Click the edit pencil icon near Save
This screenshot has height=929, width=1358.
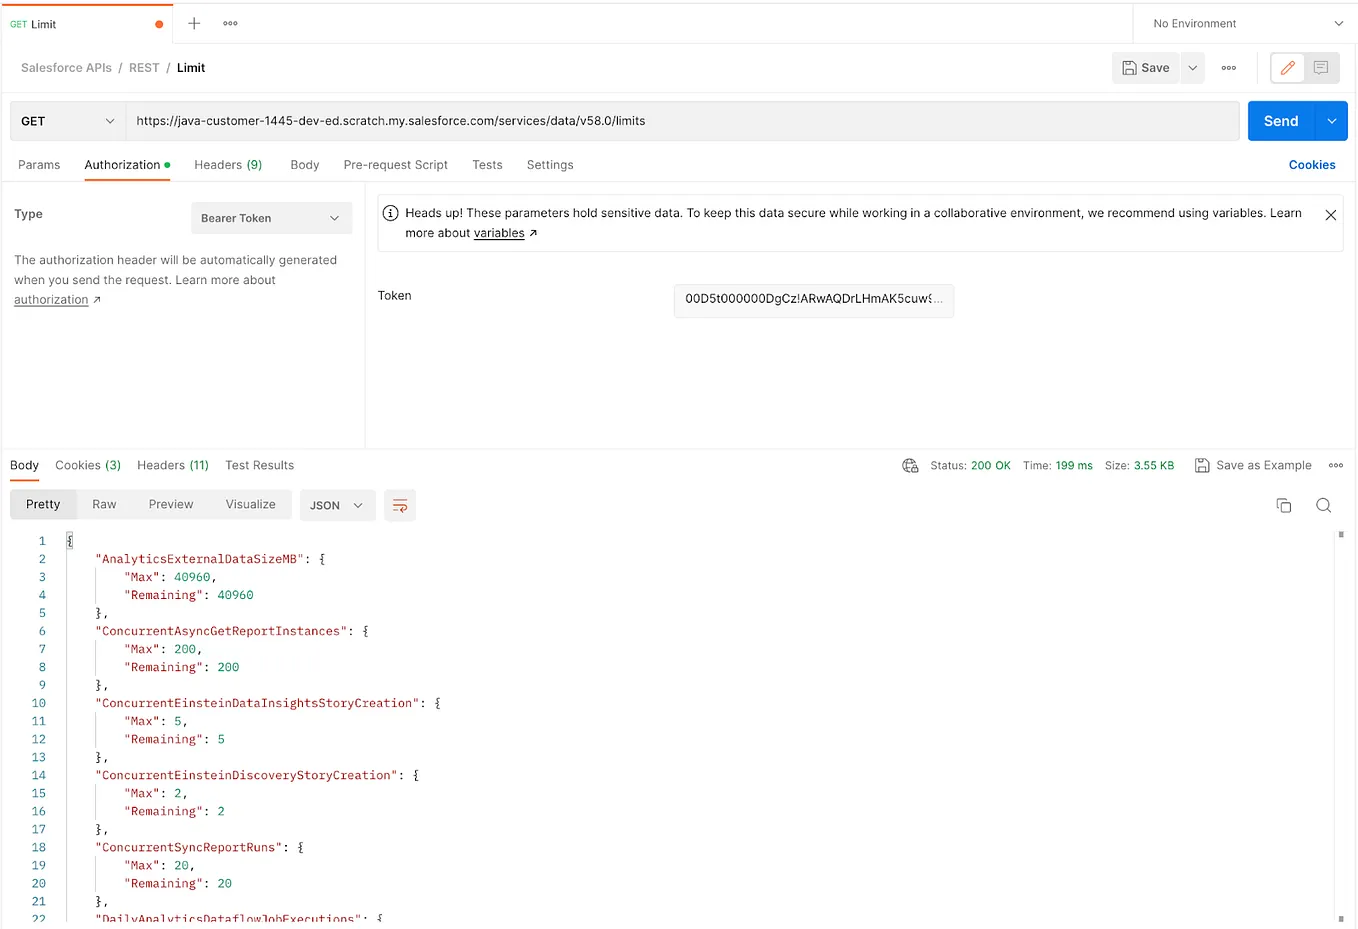coord(1287,67)
